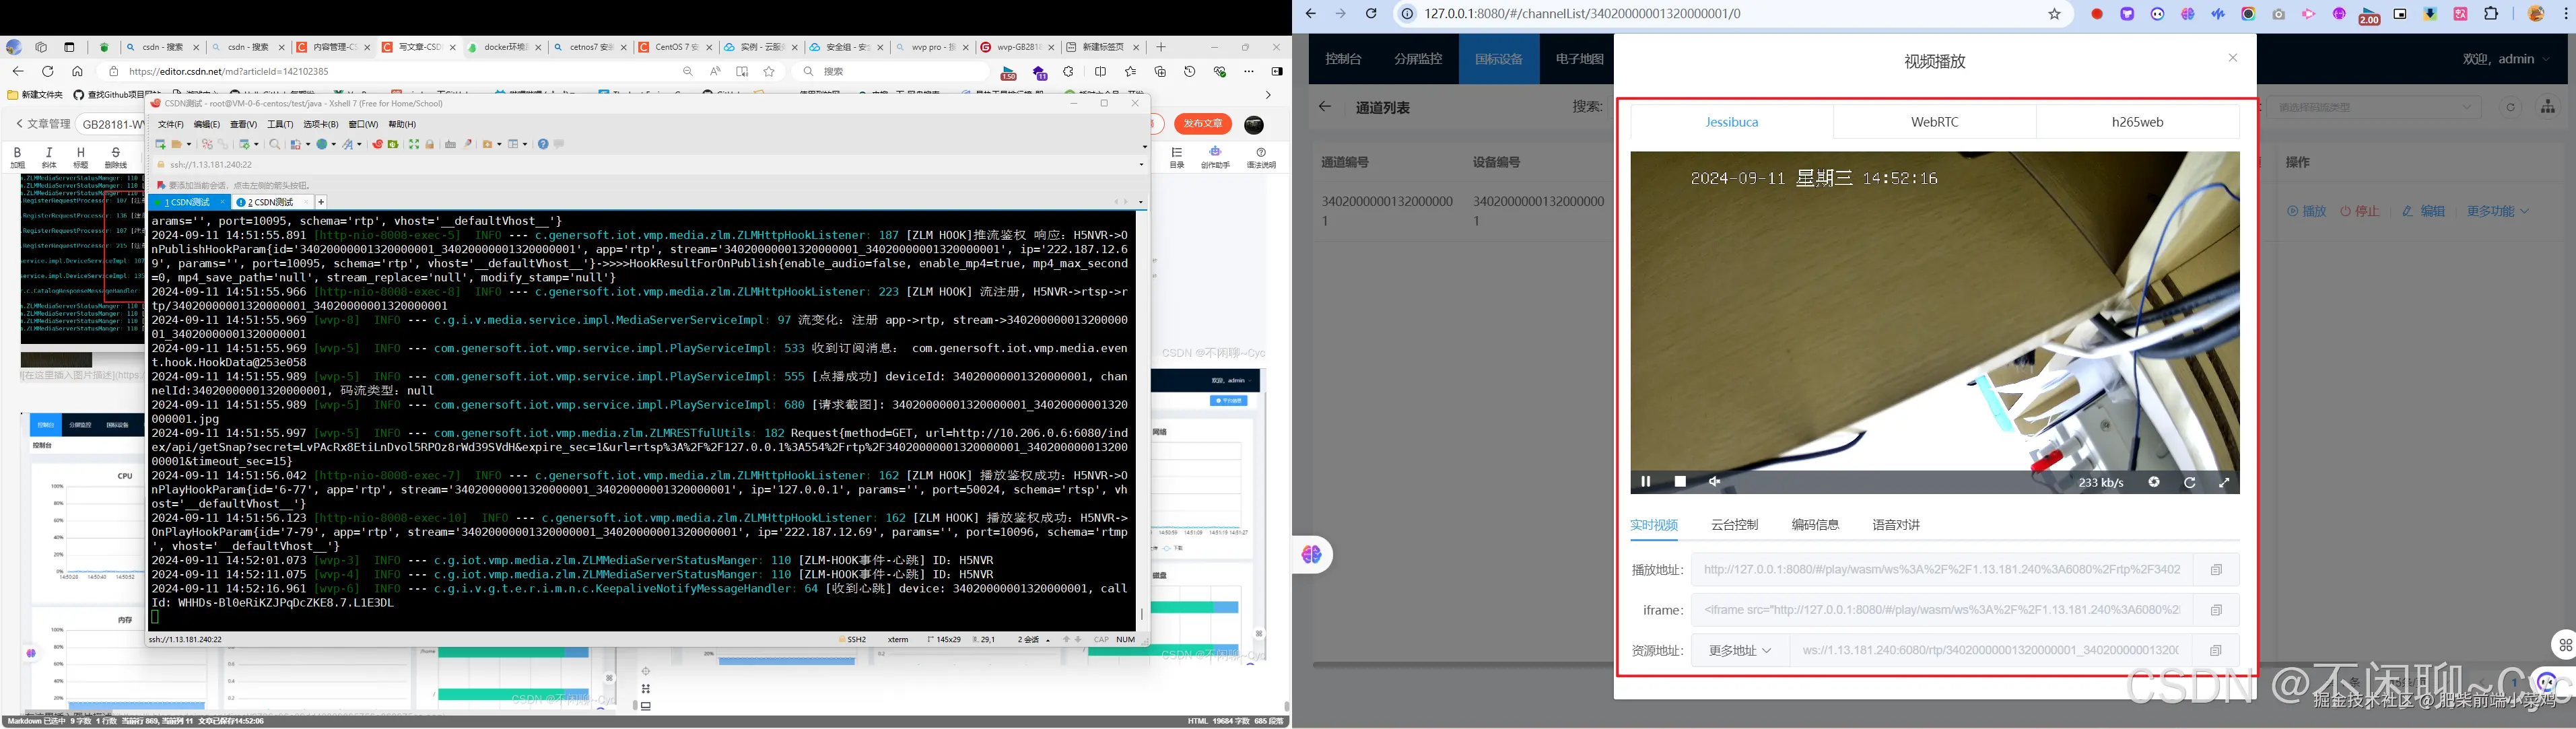
Task: Enter fullscreen mode in video player
Action: tap(2224, 482)
